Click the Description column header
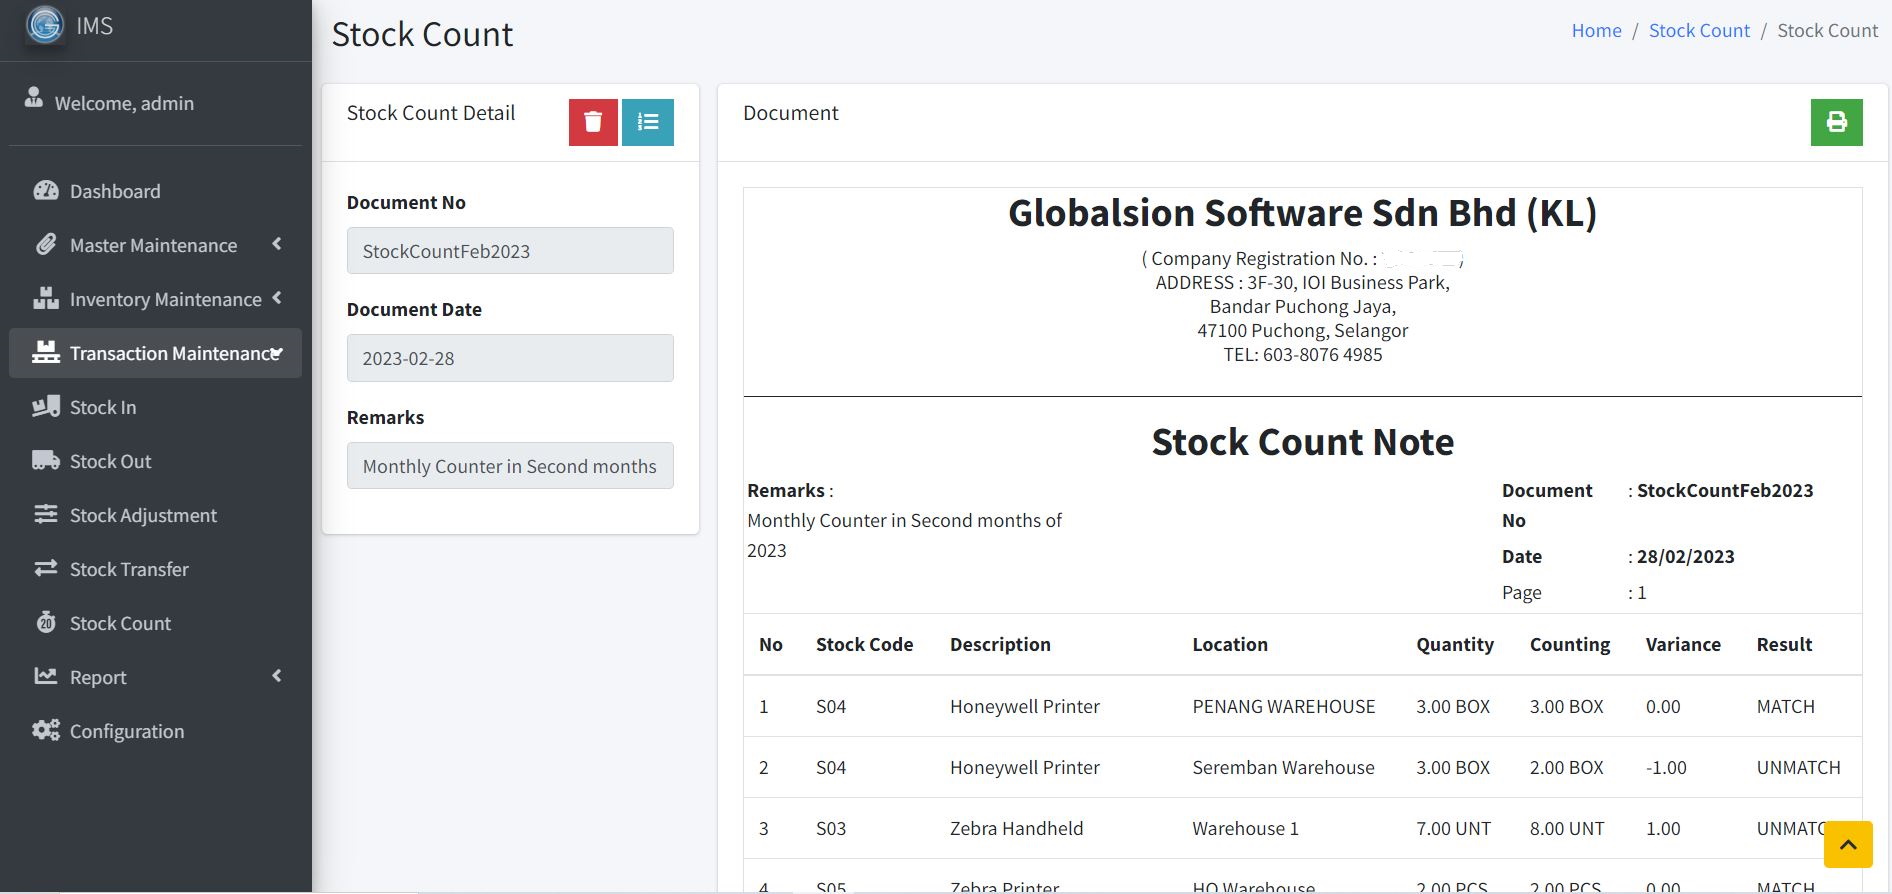Viewport: 1892px width, 894px height. coord(1000,644)
